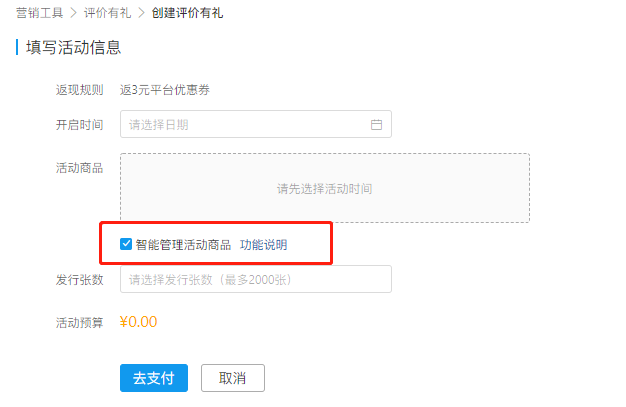Click the dashed 请先选择活动时间 product area

pos(325,188)
